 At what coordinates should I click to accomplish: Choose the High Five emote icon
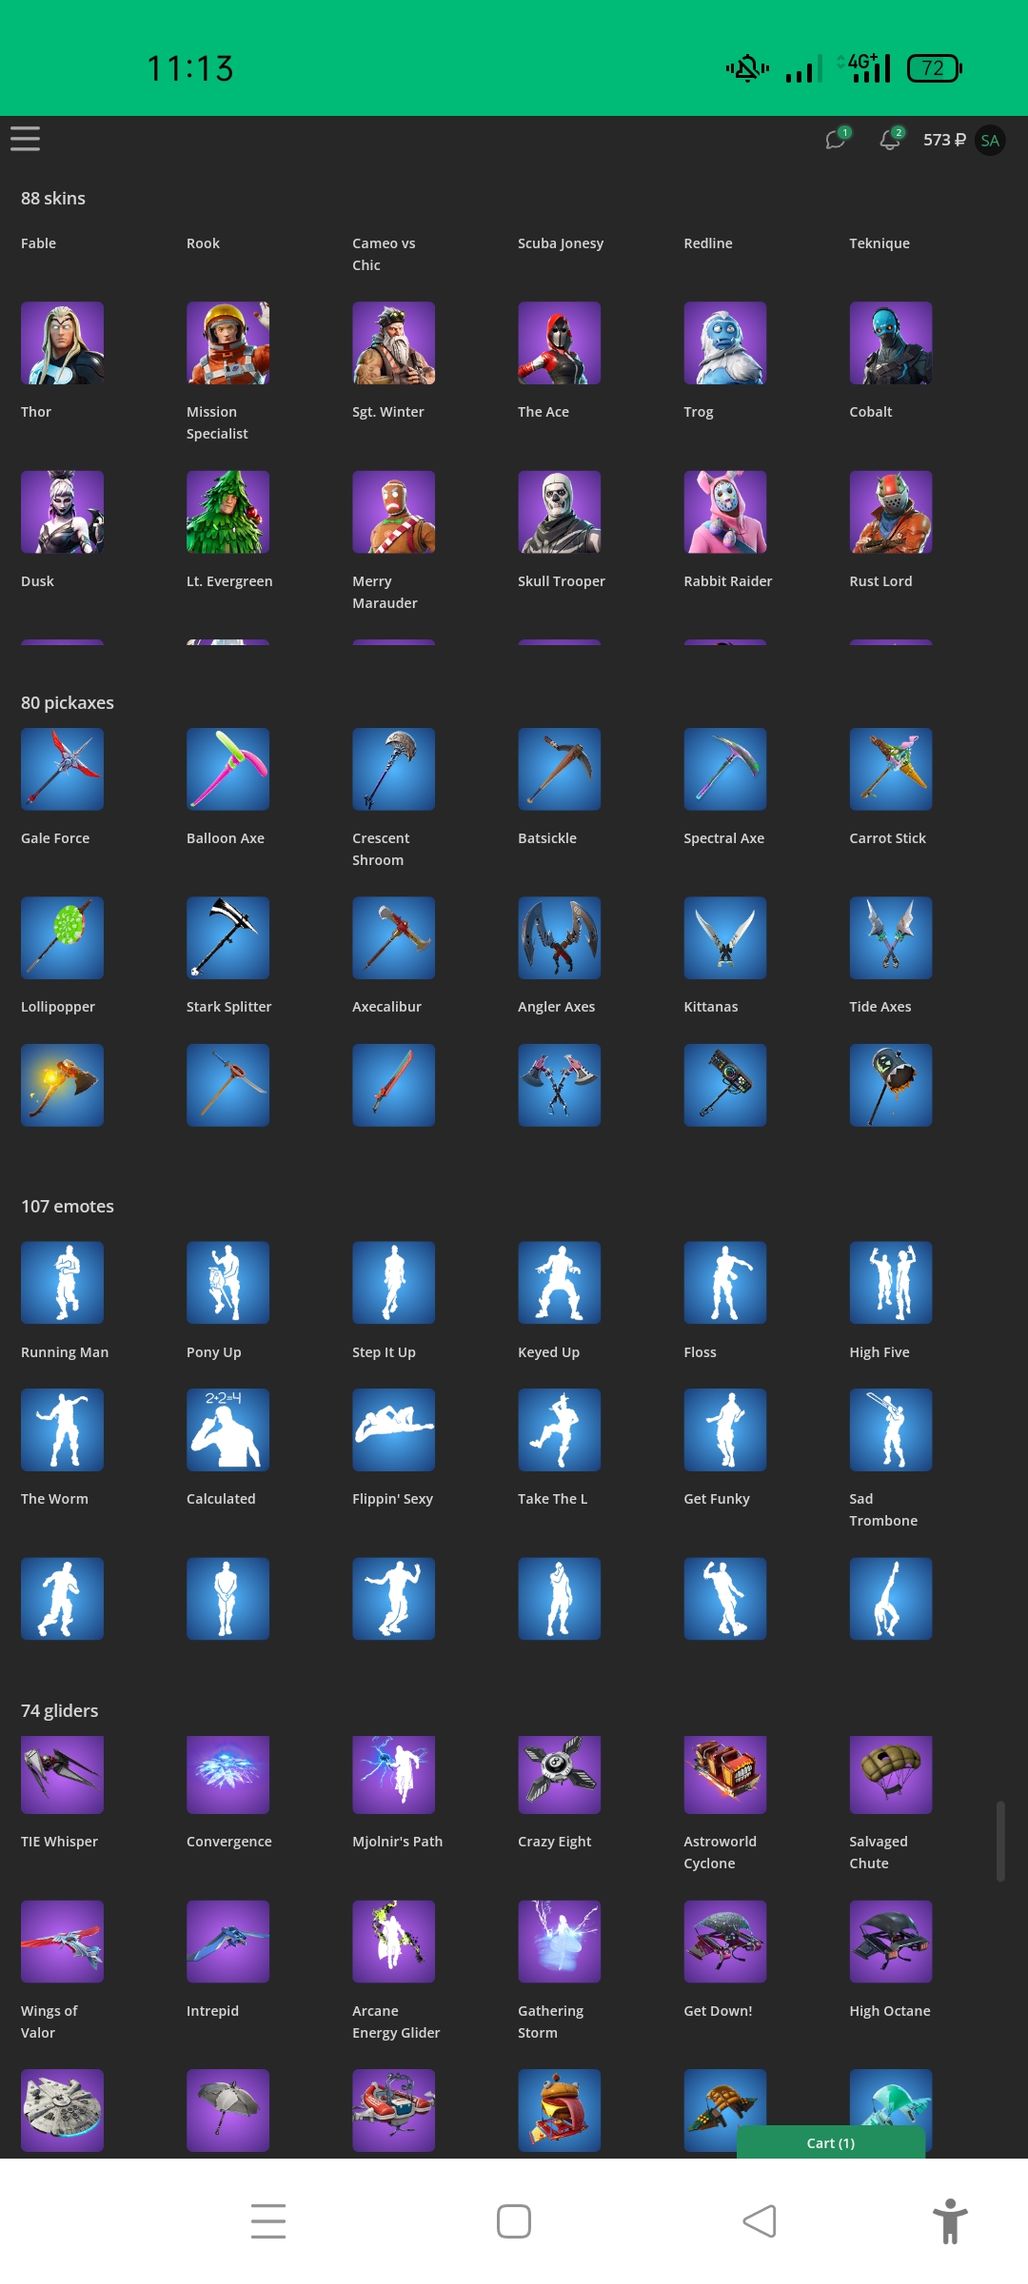(891, 1283)
